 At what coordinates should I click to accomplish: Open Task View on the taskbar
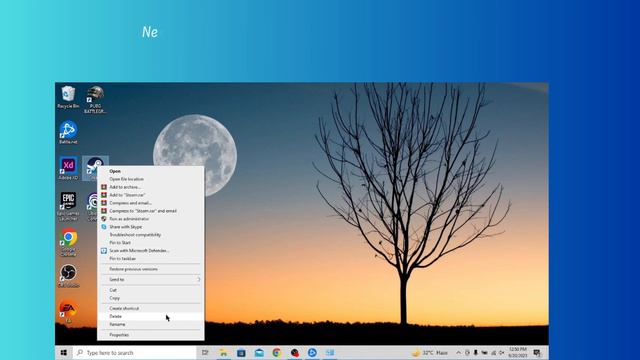(205, 353)
